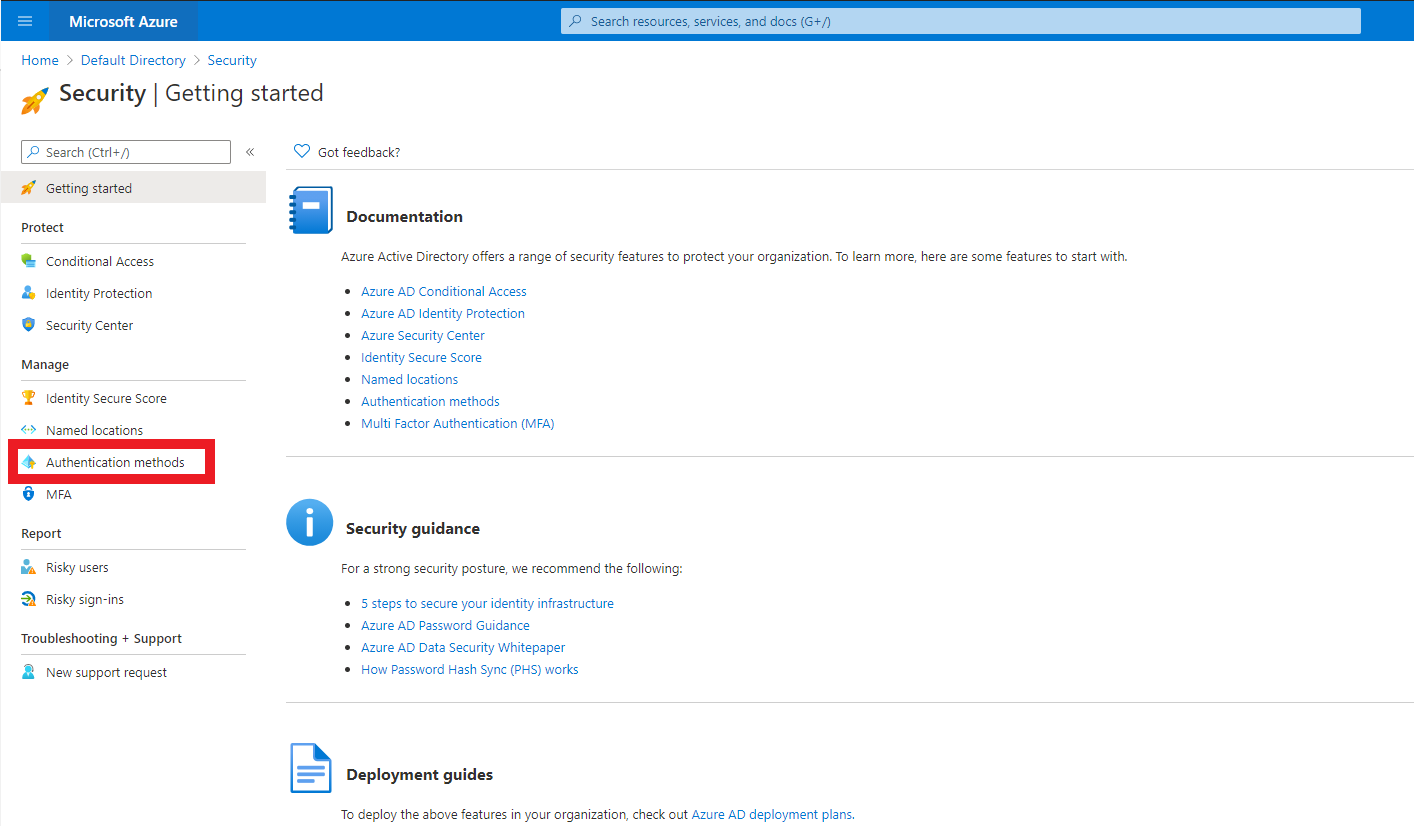The image size is (1414, 826).
Task: Open Named locations documentation link
Action: pyautogui.click(x=409, y=379)
